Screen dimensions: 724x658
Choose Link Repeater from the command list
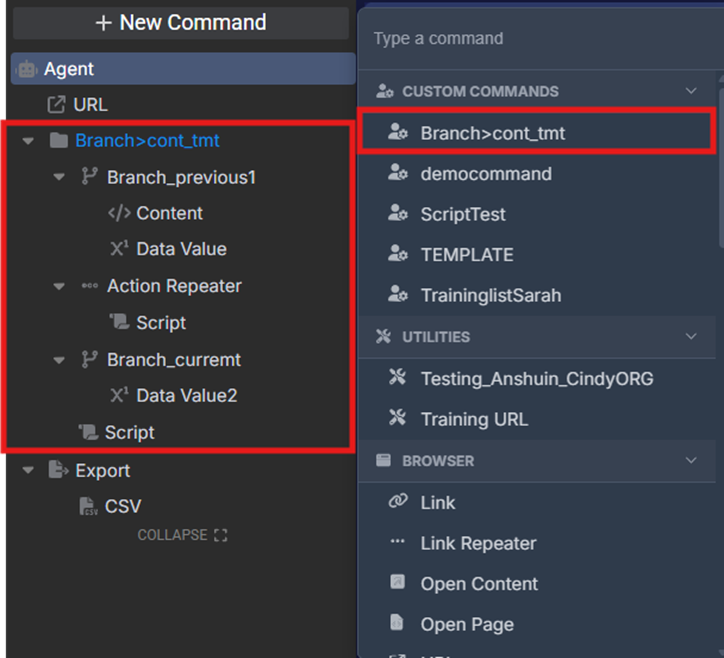pos(478,543)
